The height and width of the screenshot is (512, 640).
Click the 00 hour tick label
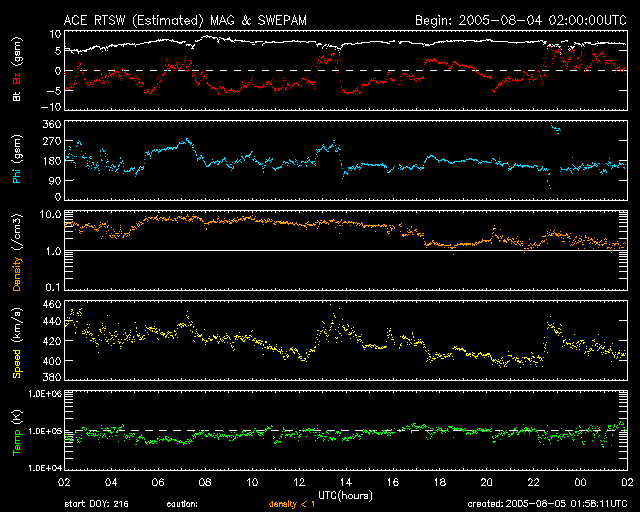coord(580,482)
